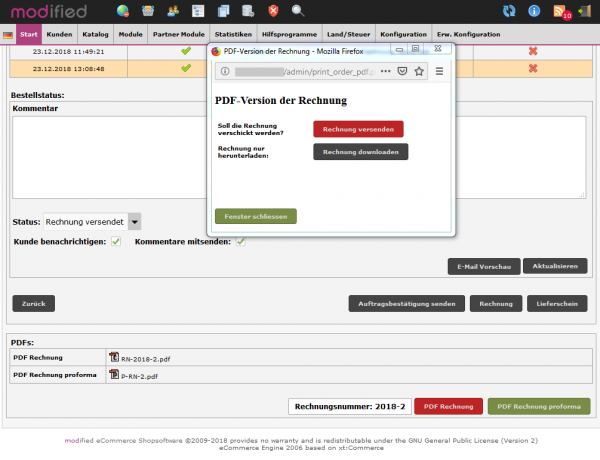This screenshot has height=460, width=600.
Task: Click the Fenster schliessen button
Action: pyautogui.click(x=256, y=216)
